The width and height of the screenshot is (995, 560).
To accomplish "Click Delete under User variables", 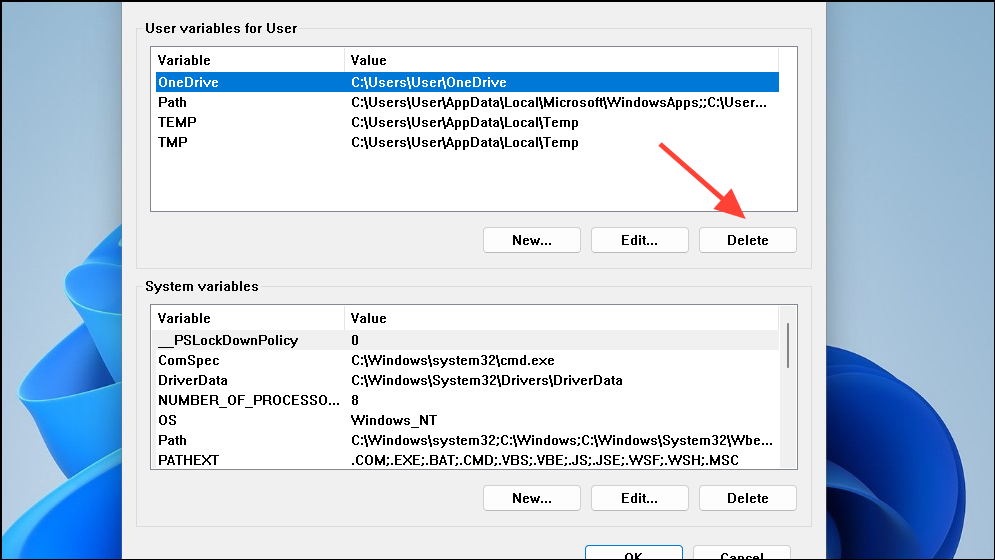I will coord(748,240).
